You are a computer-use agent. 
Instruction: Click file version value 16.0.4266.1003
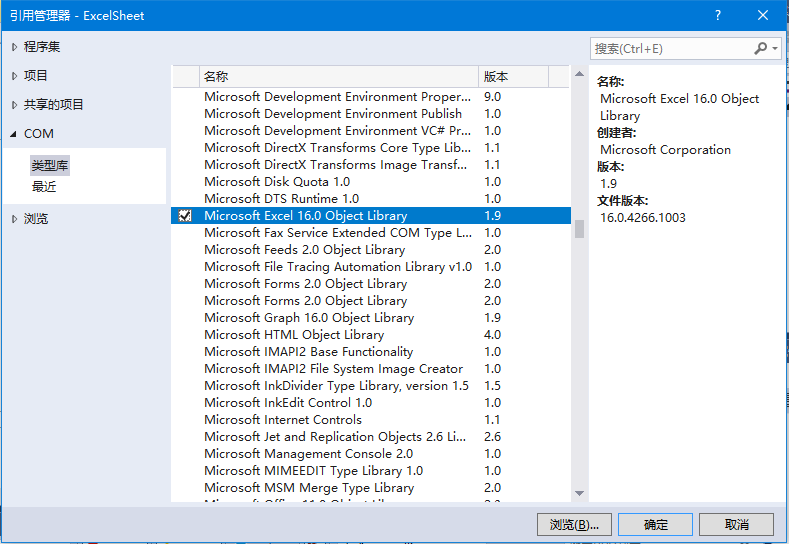click(643, 218)
